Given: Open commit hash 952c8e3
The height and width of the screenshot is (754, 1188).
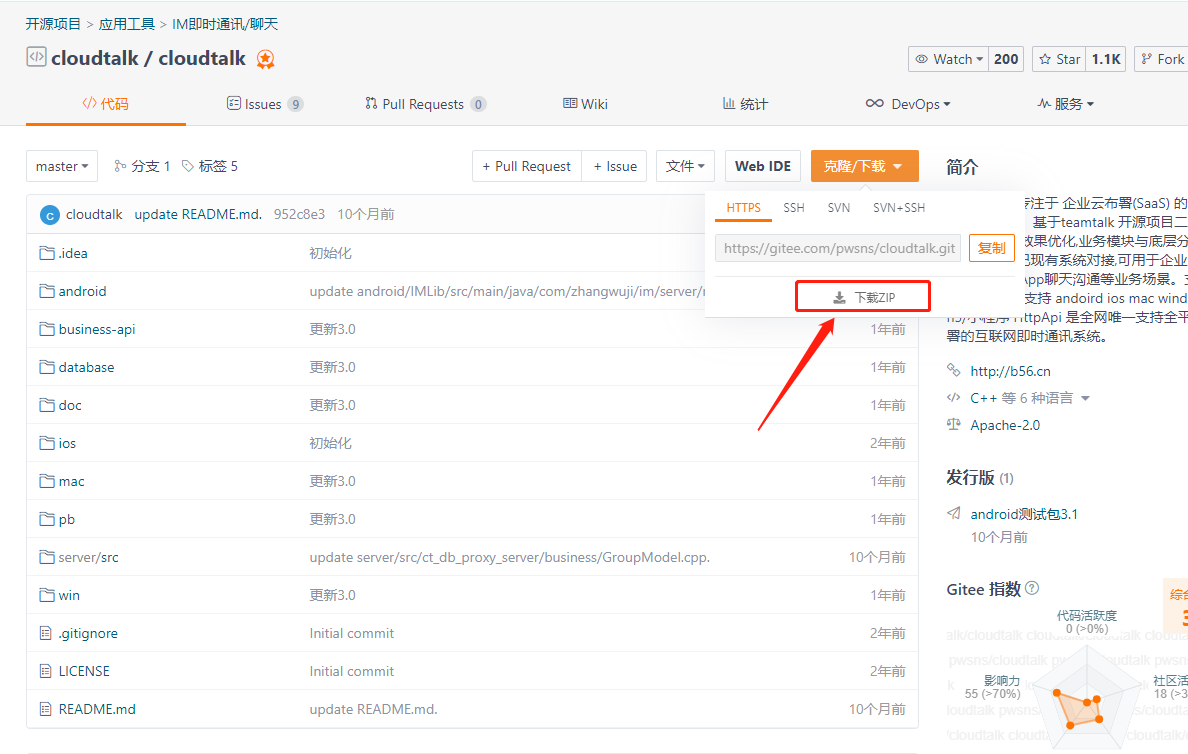Looking at the screenshot, I should 299,214.
